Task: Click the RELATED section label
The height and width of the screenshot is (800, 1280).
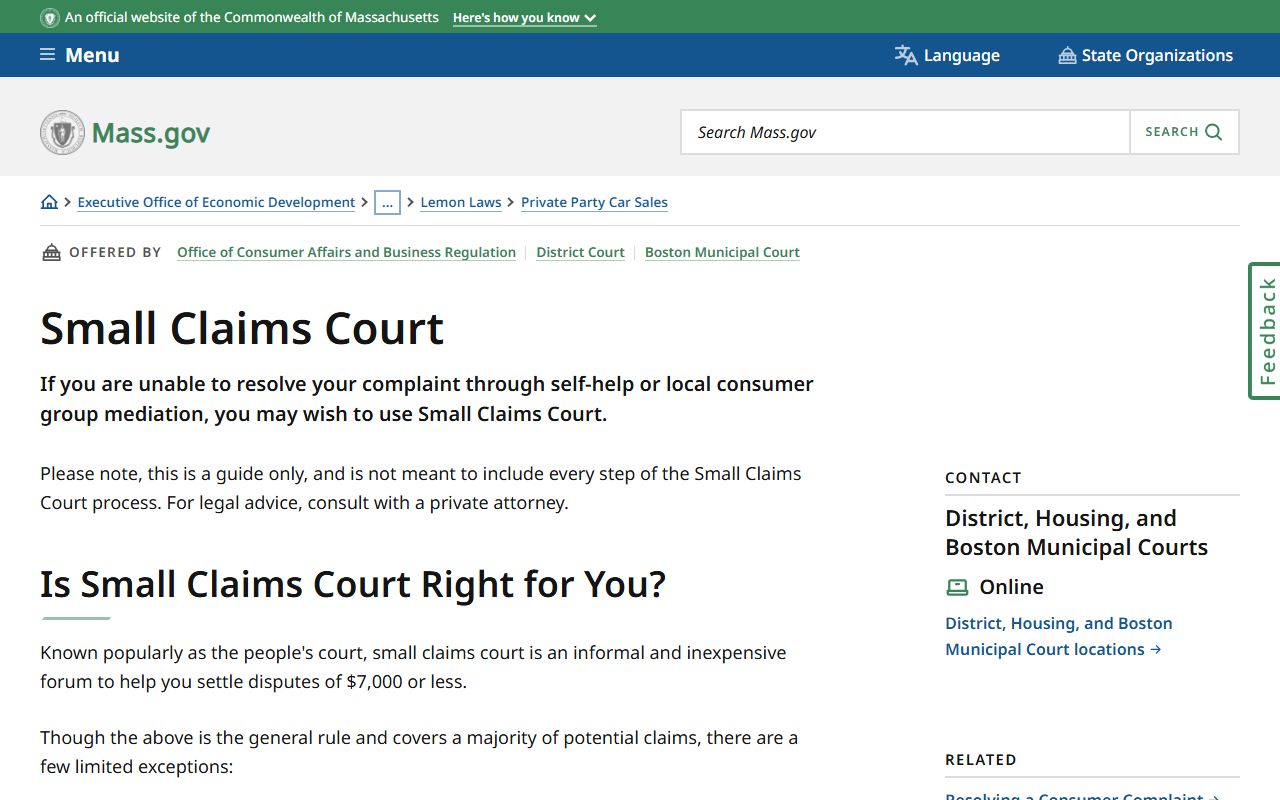Action: click(x=981, y=760)
